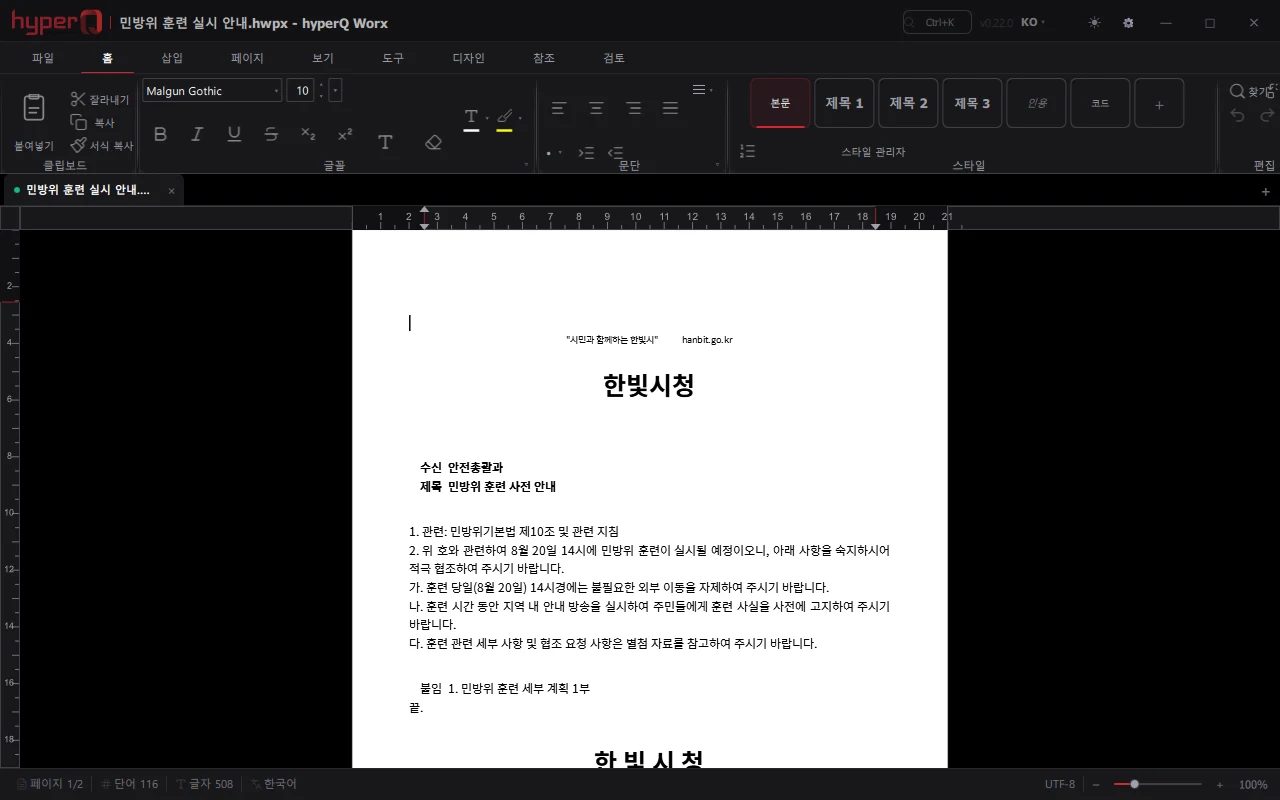Toggle superscript formatting
The height and width of the screenshot is (800, 1280).
[345, 134]
